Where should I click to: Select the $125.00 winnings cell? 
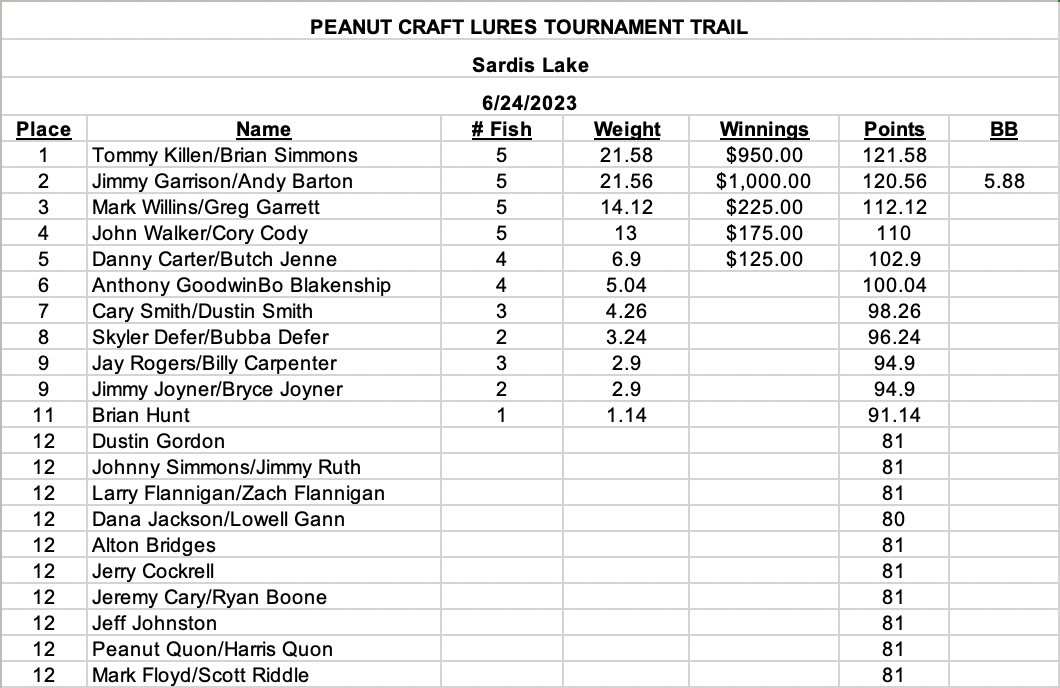coord(764,259)
